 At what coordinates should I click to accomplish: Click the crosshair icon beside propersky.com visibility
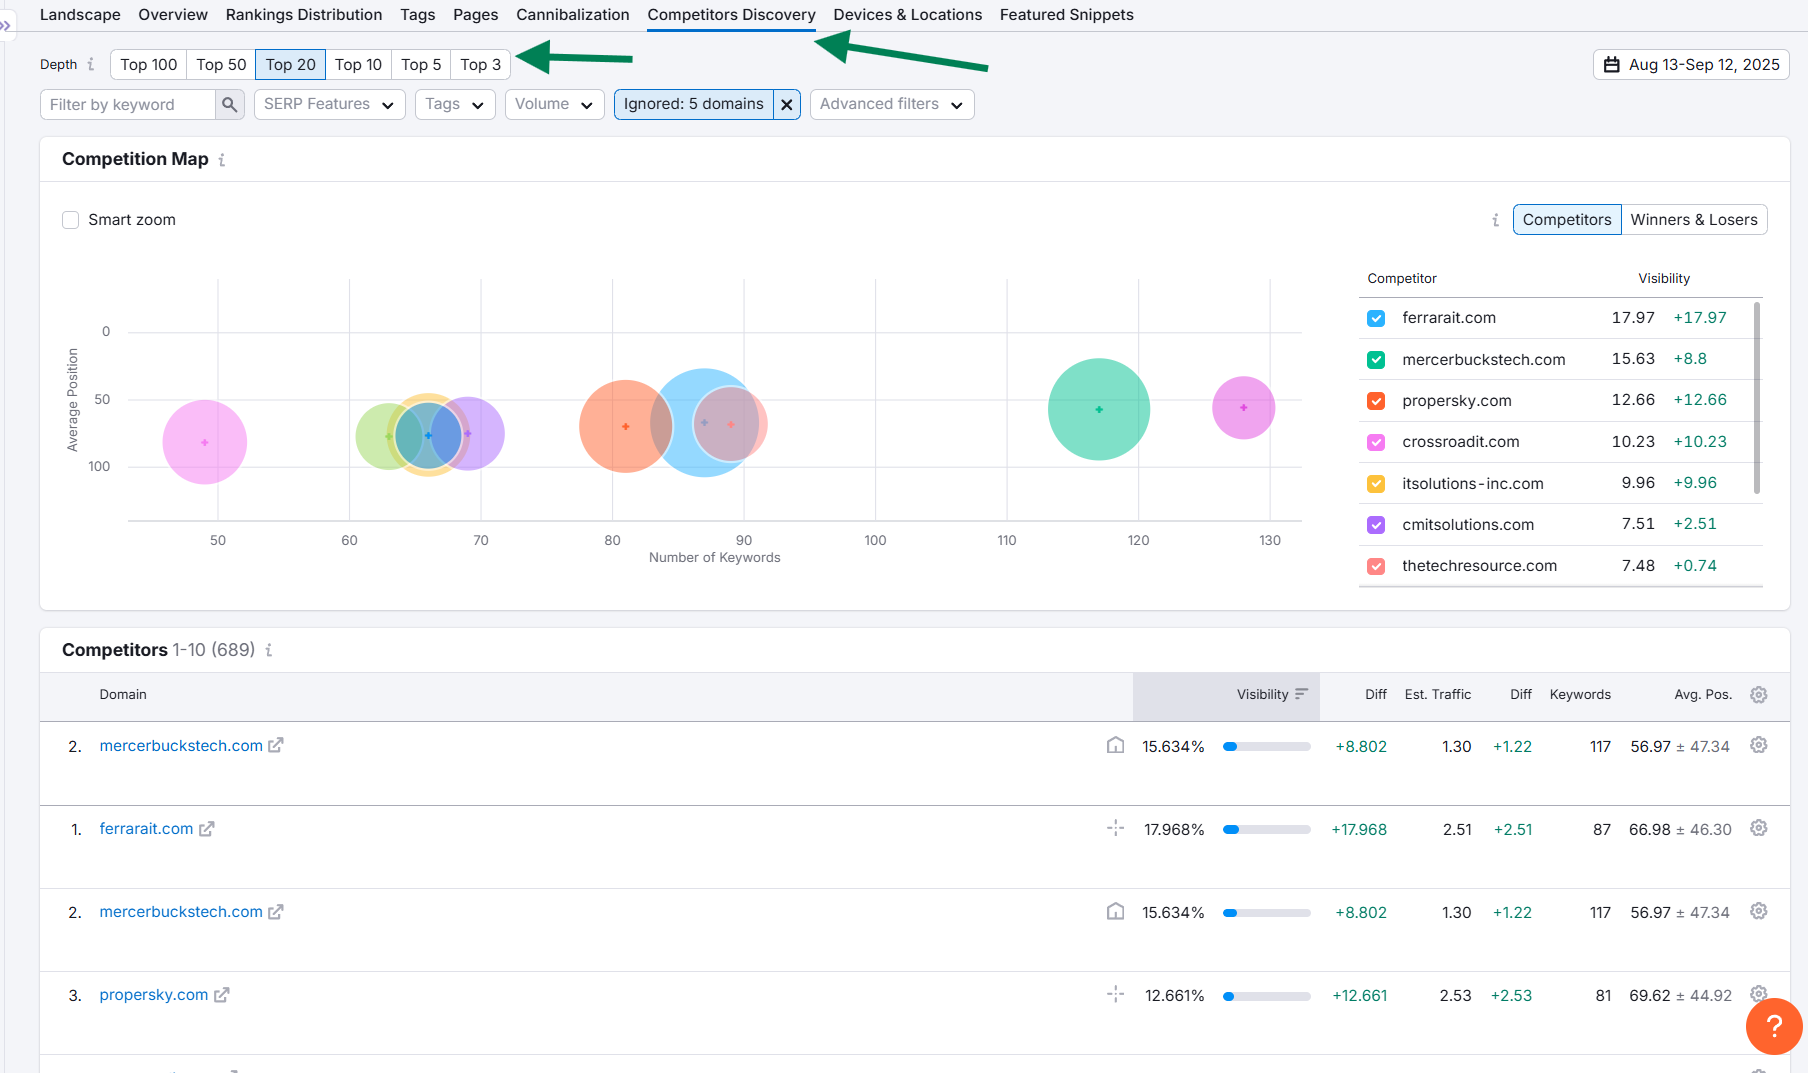pyautogui.click(x=1115, y=995)
